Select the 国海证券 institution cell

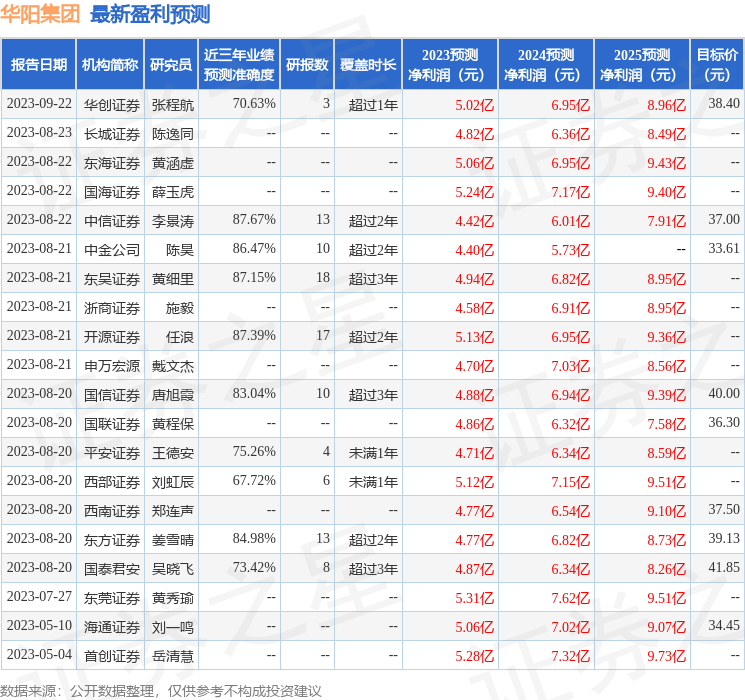click(112, 192)
